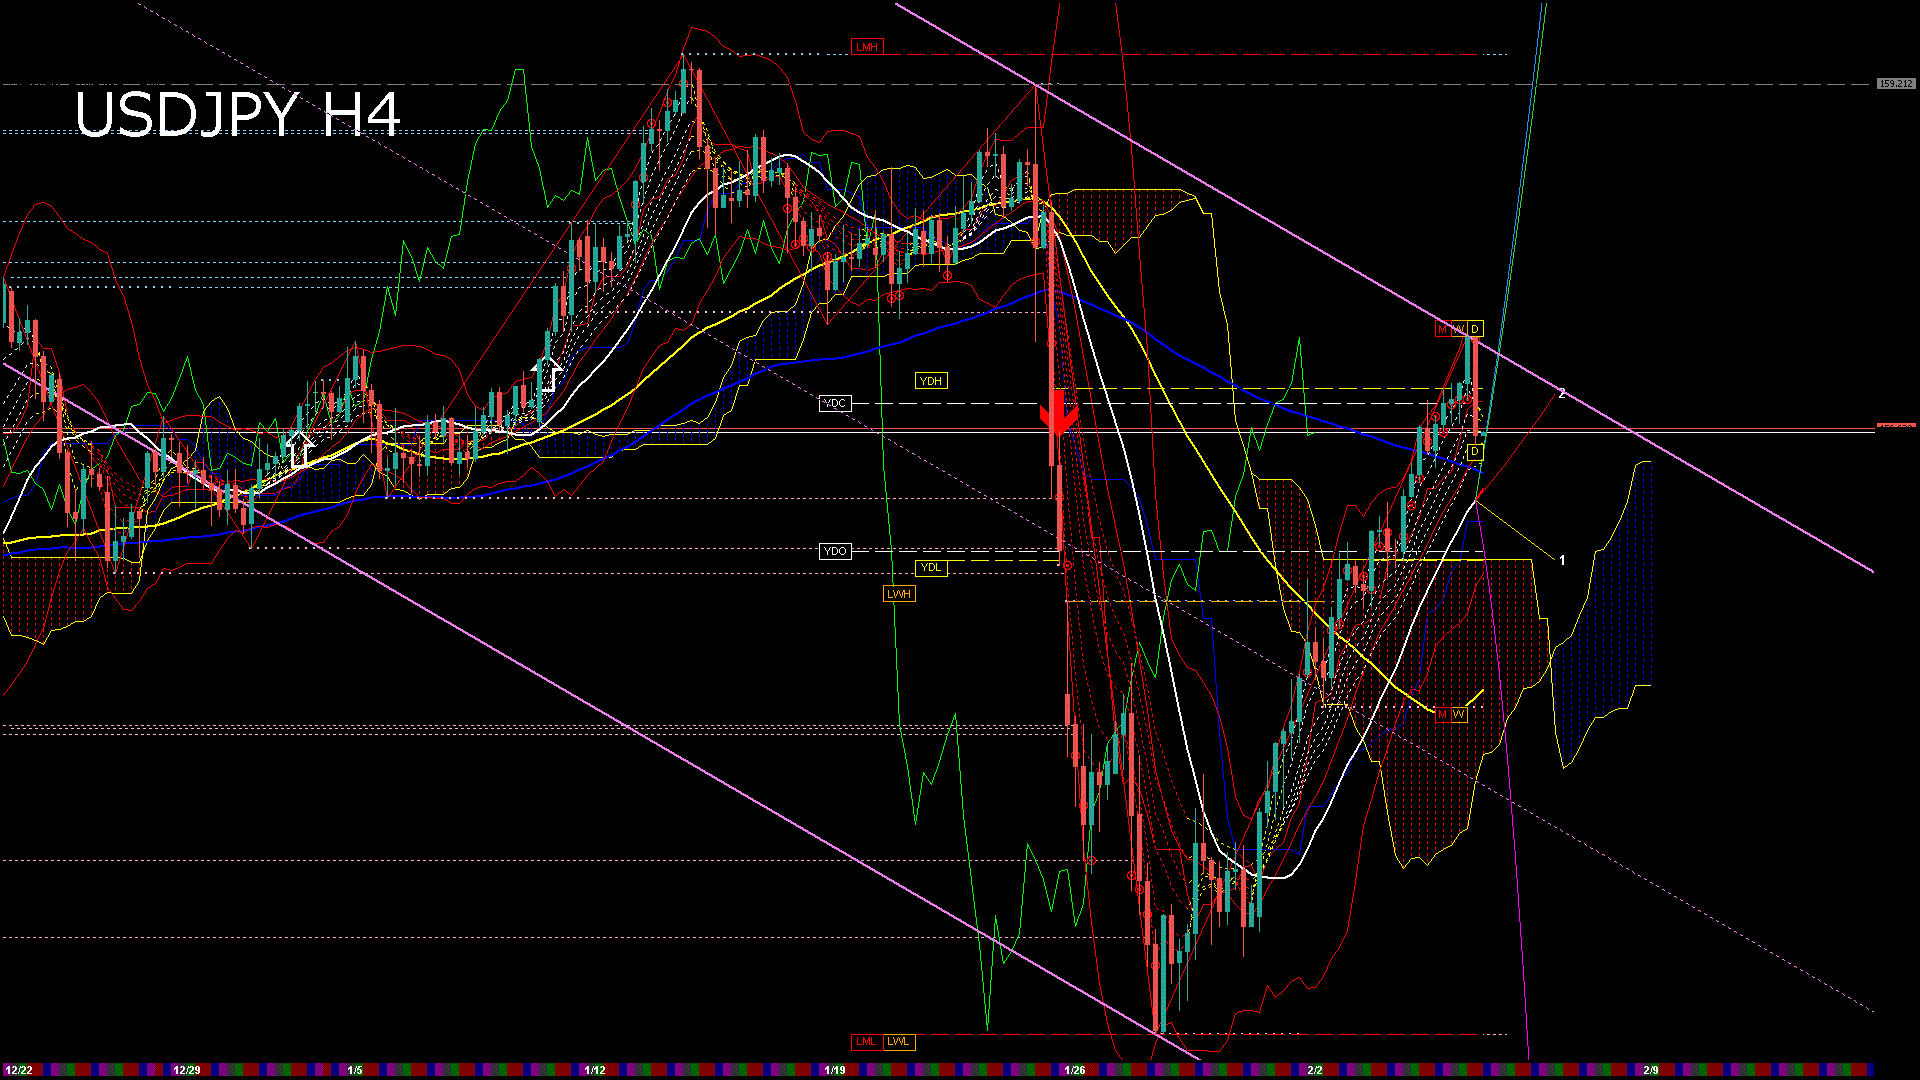Click the white YDC level label
1920x1080 pixels.
[x=834, y=403]
